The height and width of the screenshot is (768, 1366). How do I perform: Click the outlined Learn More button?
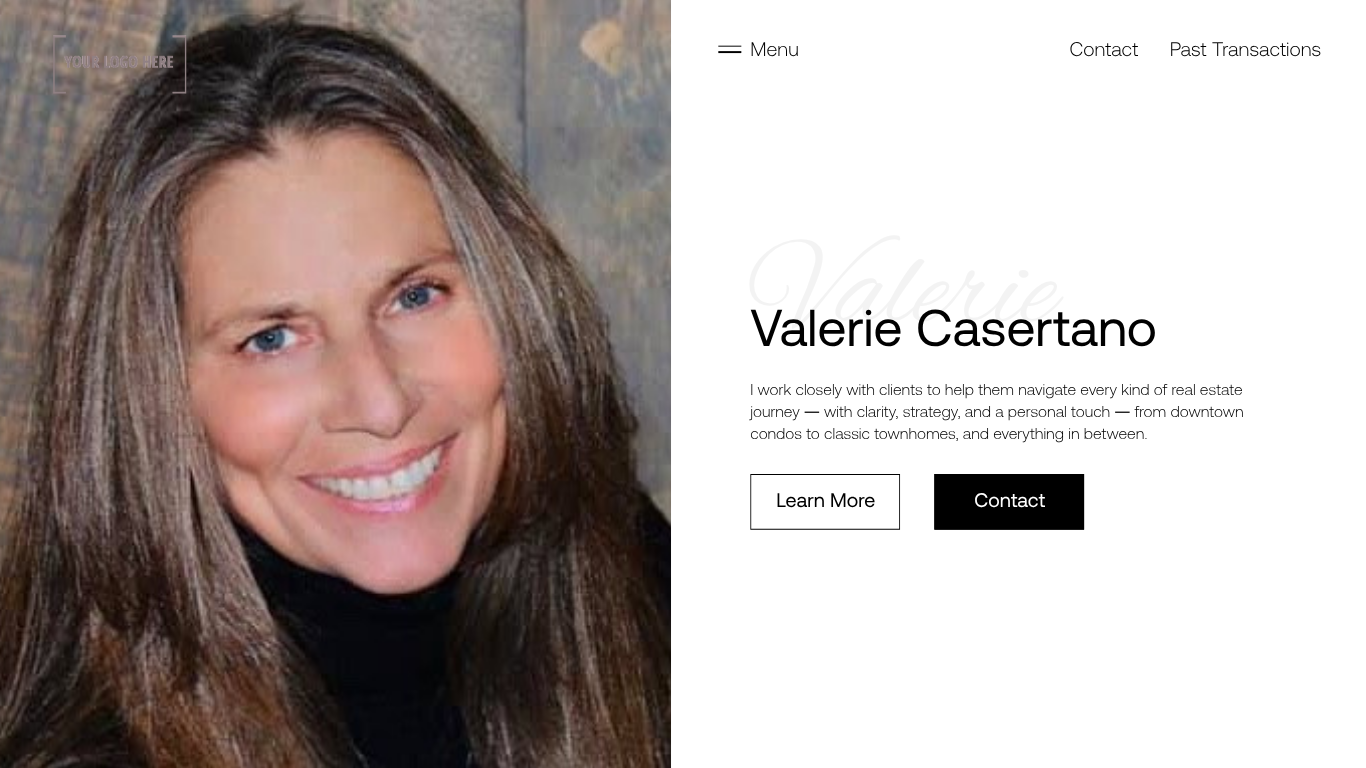825,502
